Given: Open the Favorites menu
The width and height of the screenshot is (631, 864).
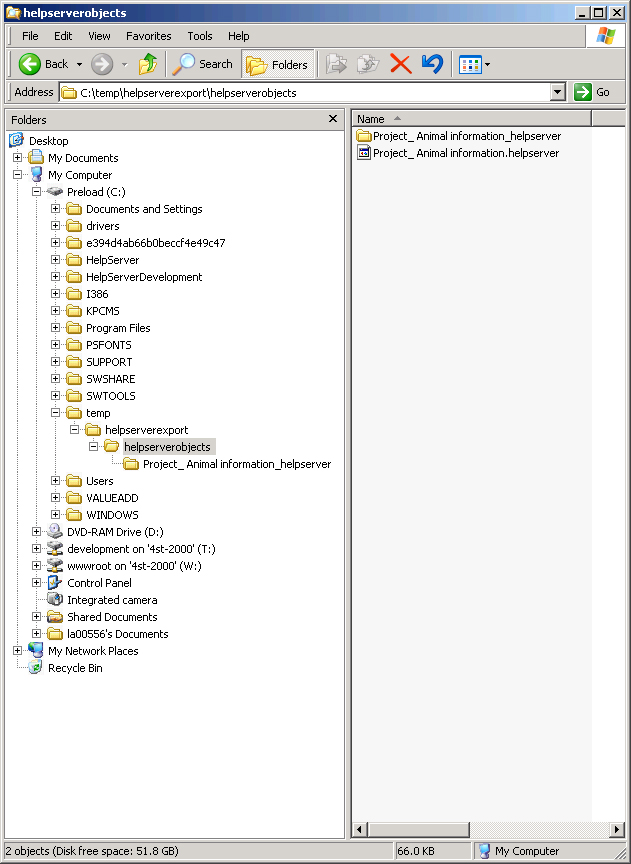Looking at the screenshot, I should click(x=148, y=36).
